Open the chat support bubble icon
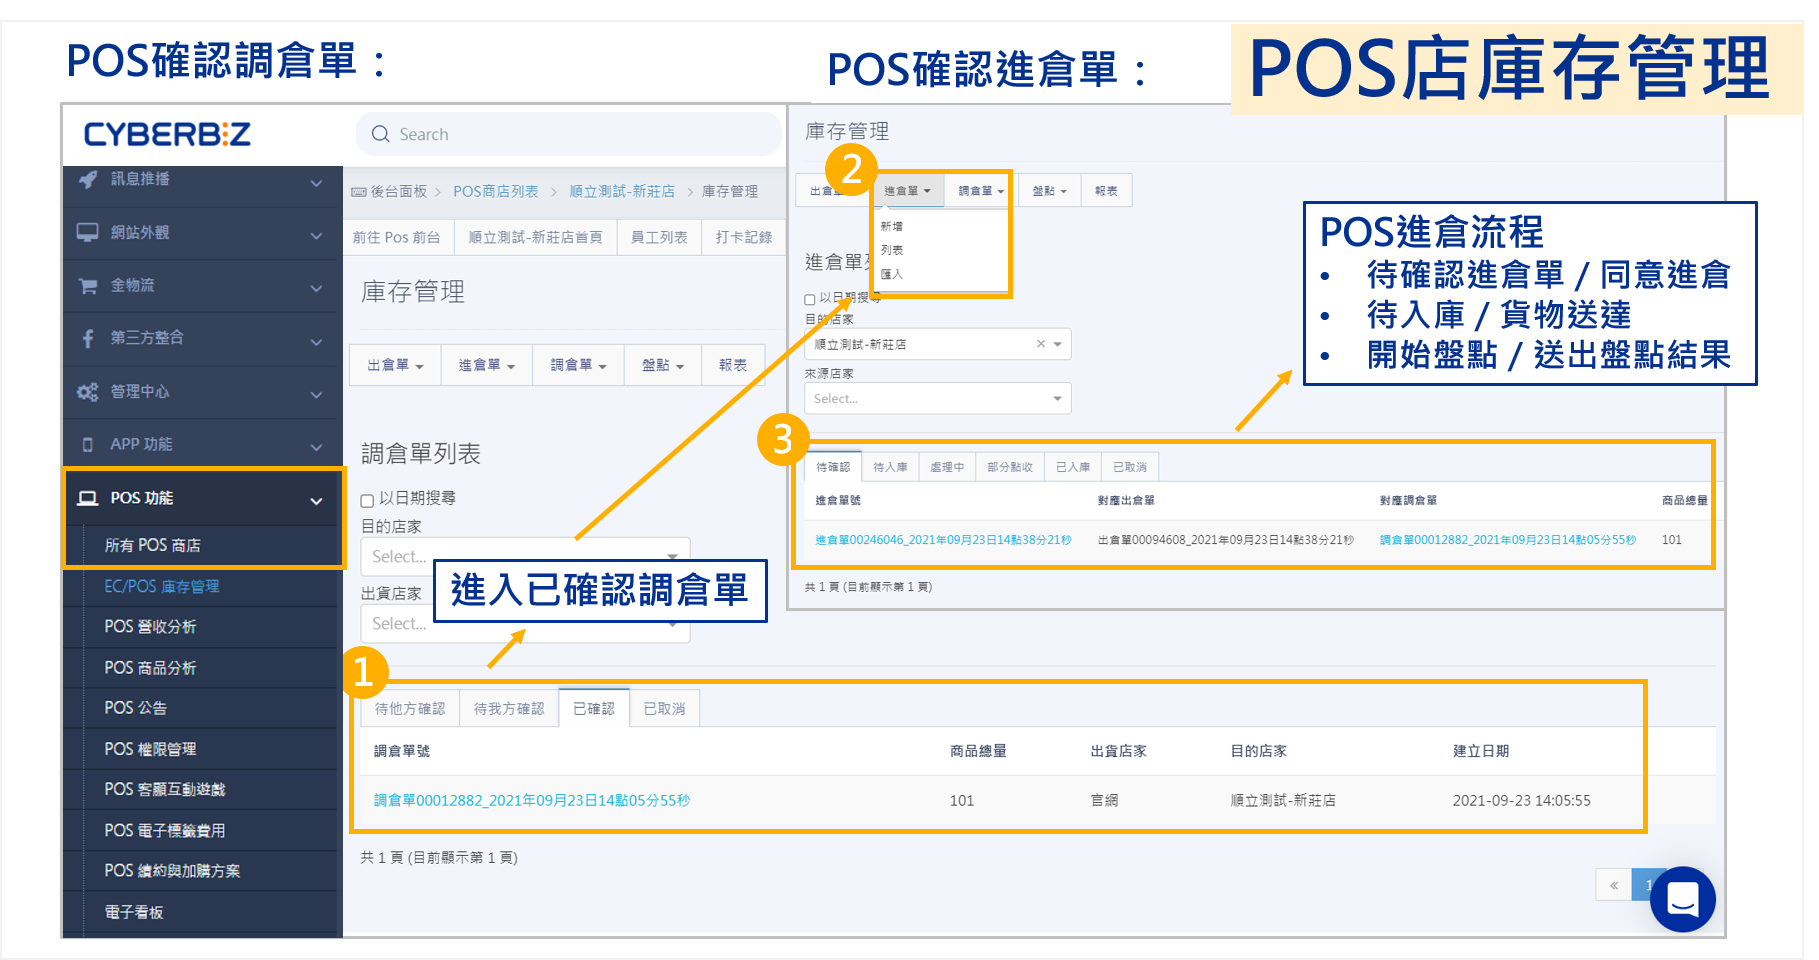 click(x=1682, y=899)
